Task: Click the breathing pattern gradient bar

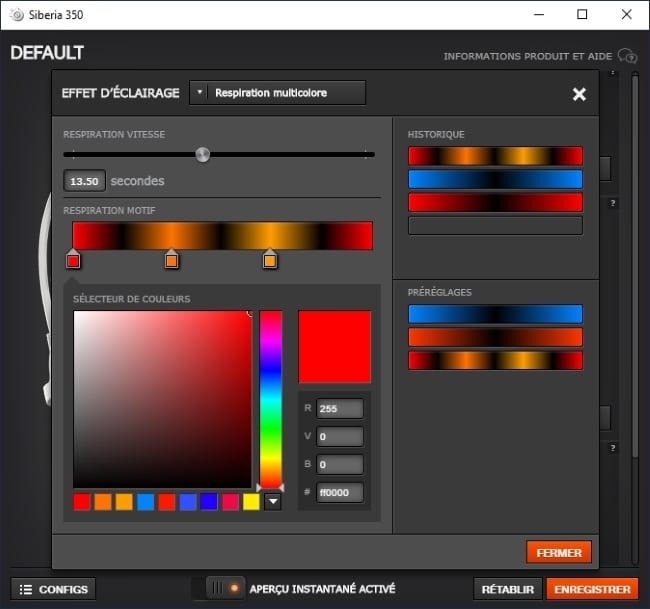Action: (x=223, y=235)
